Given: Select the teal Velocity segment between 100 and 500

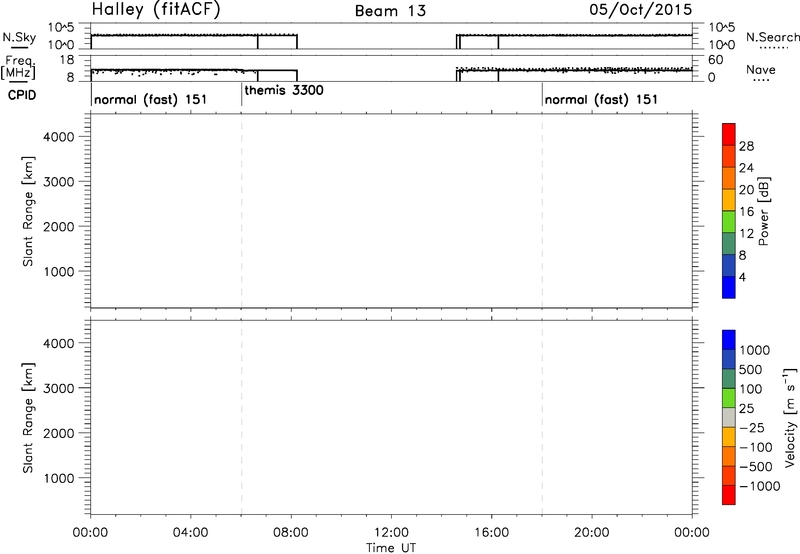Looking at the screenshot, I should (729, 379).
